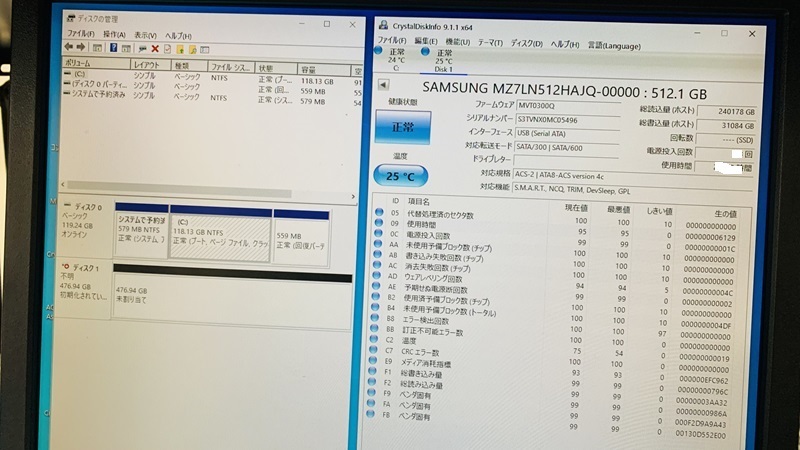Click the ファームウェア field MVT0300Q
This screenshot has width=800, height=450.
(x=568, y=106)
